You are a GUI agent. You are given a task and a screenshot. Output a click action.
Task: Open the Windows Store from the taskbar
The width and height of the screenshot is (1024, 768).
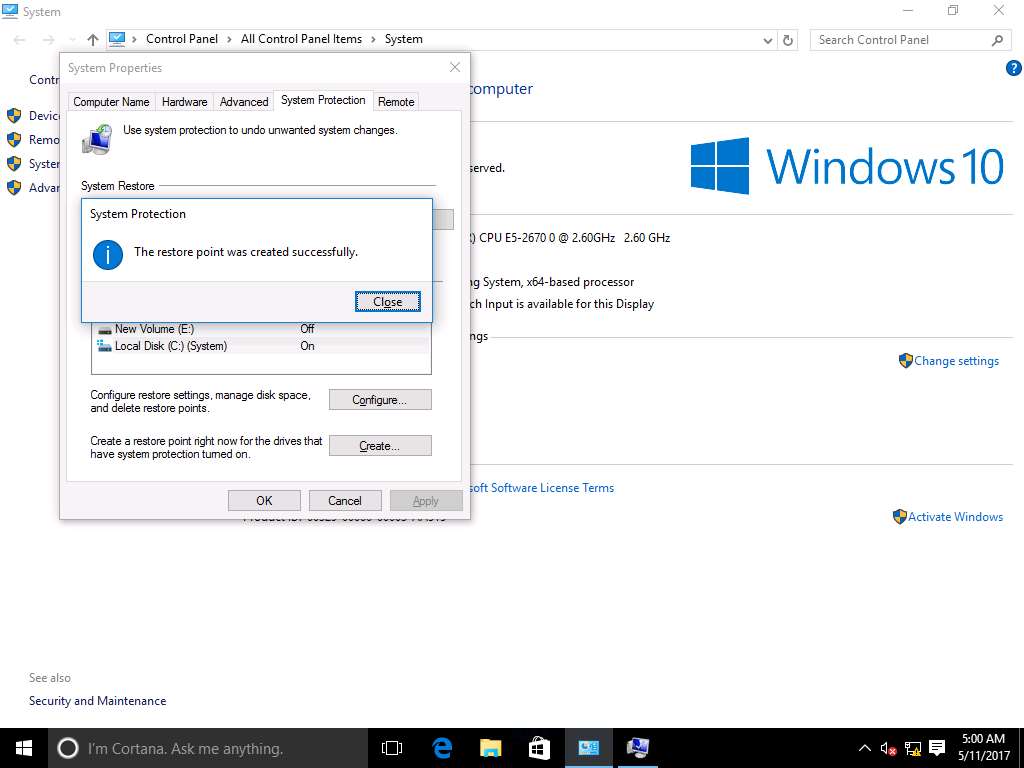(539, 748)
